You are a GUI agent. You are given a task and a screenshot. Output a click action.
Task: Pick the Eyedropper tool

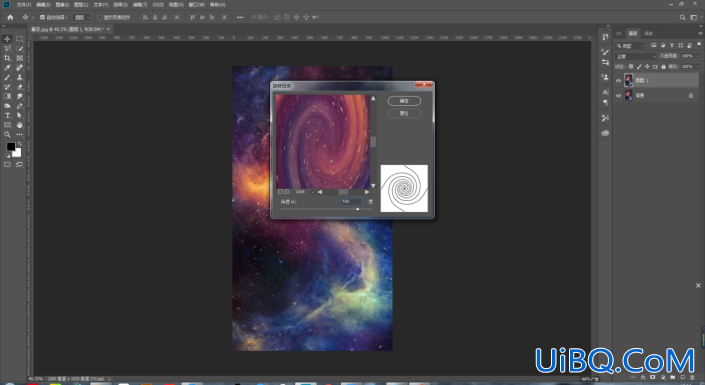click(x=7, y=67)
